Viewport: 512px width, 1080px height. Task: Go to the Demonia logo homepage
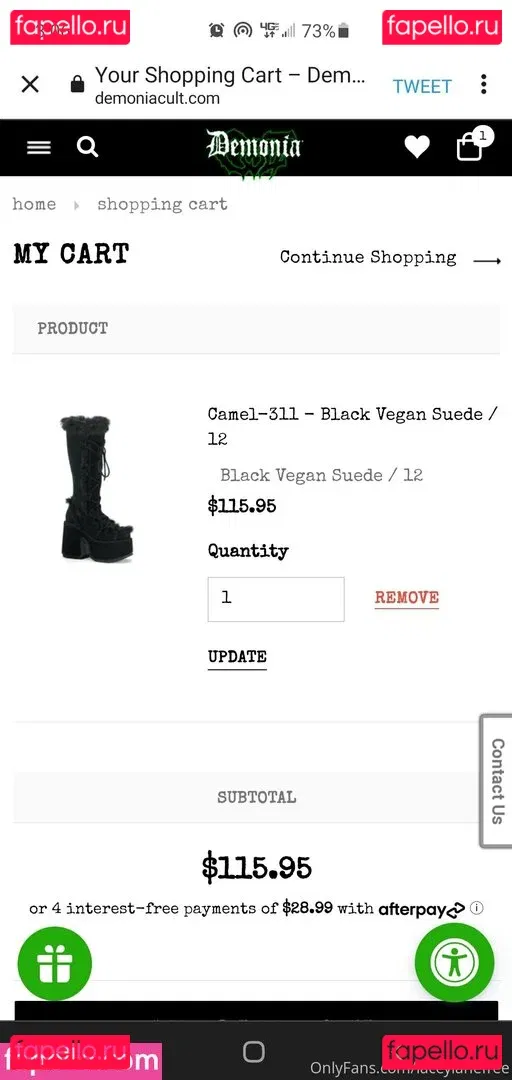click(x=254, y=147)
